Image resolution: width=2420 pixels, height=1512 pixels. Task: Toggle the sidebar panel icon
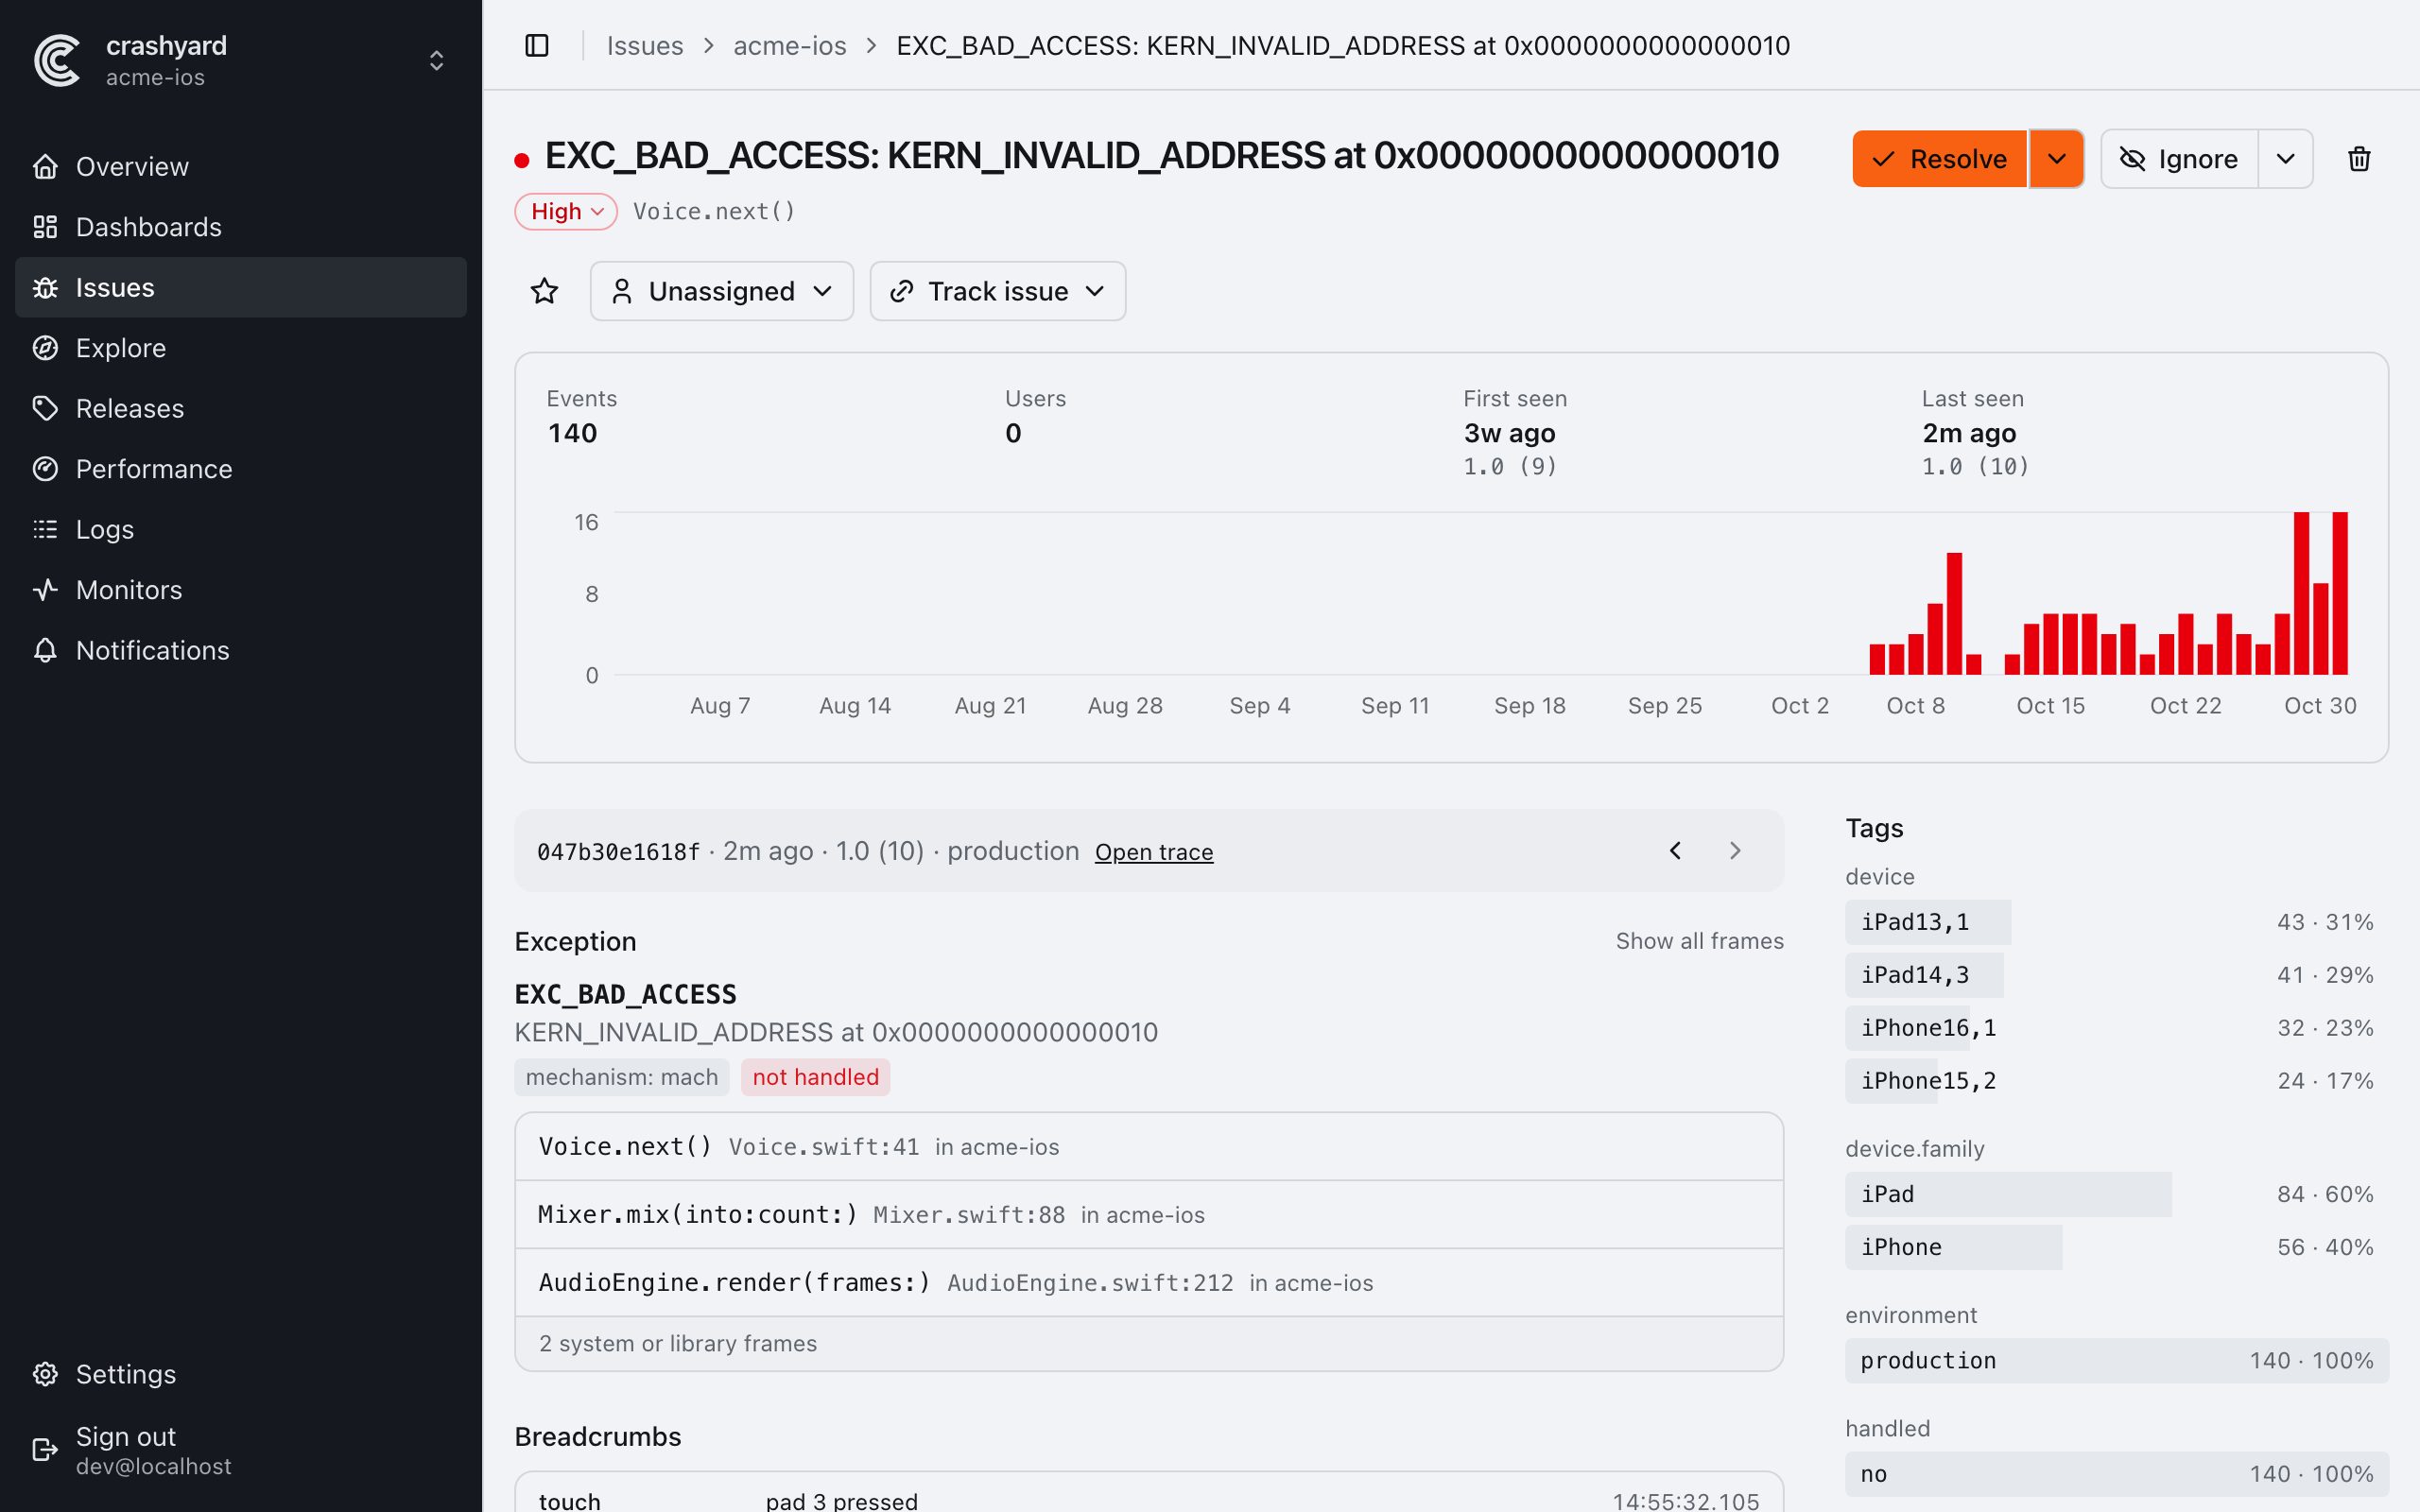[537, 45]
